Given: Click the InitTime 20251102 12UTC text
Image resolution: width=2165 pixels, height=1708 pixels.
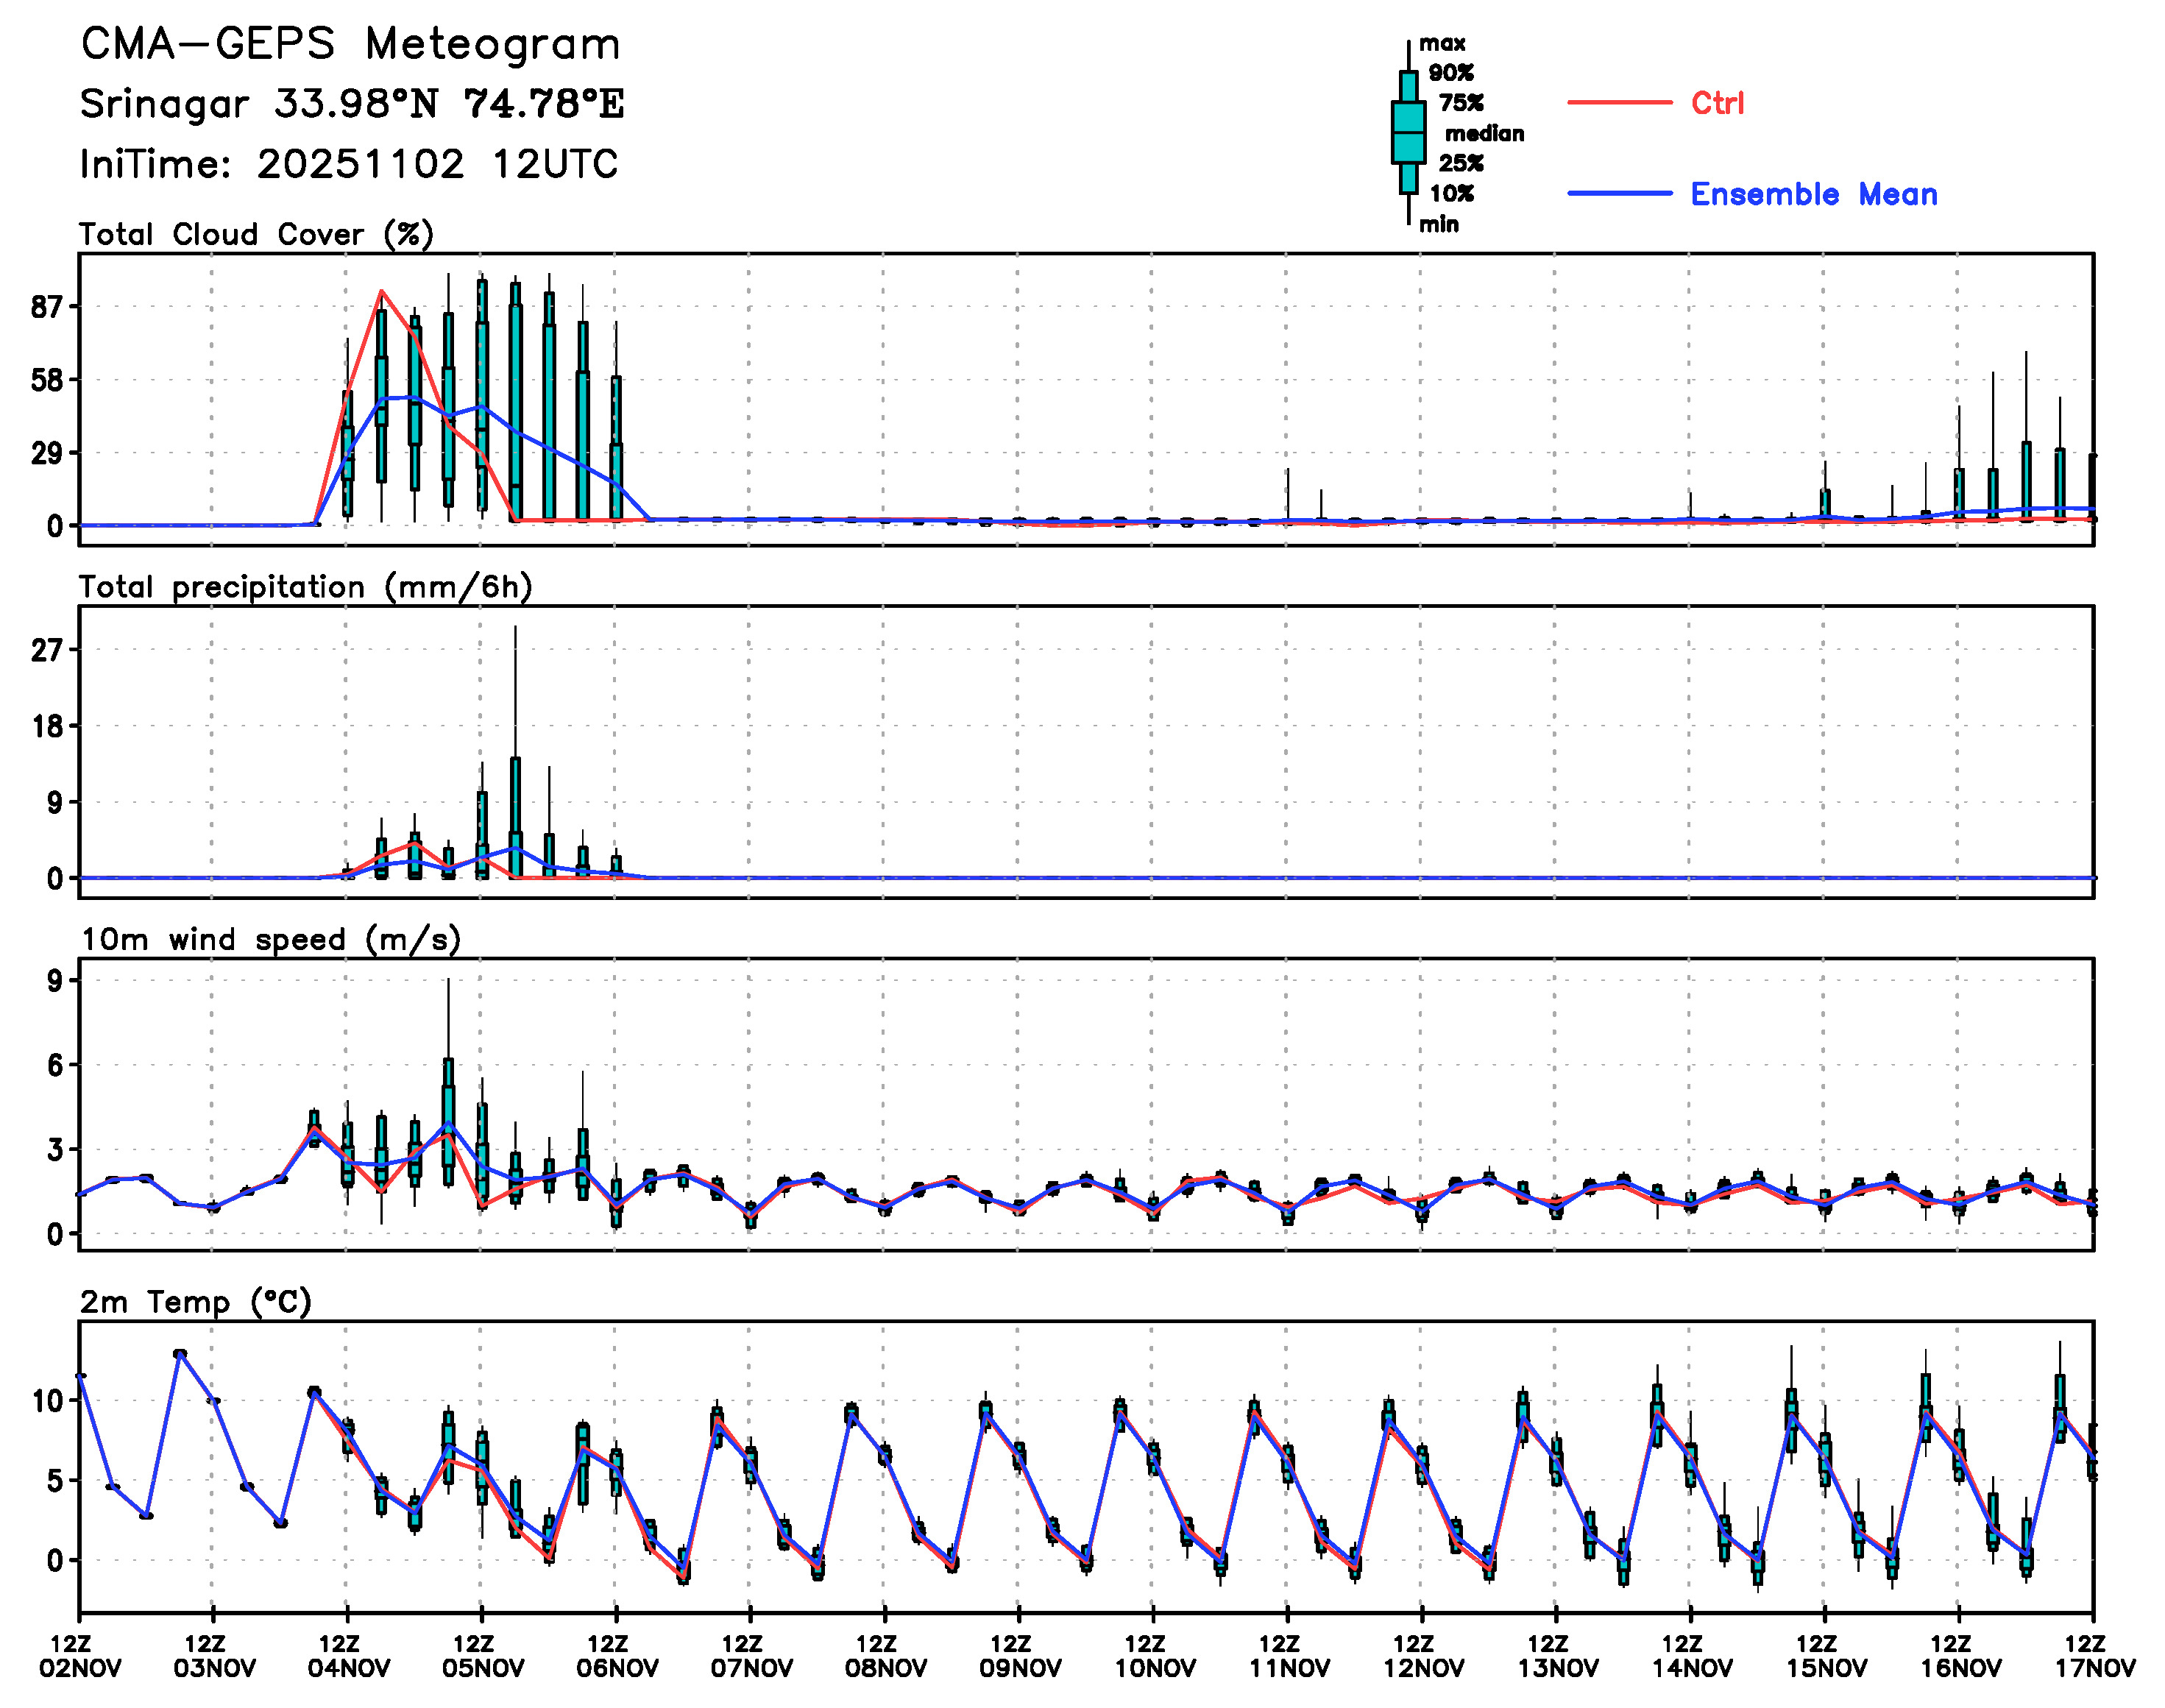Looking at the screenshot, I should click(349, 164).
